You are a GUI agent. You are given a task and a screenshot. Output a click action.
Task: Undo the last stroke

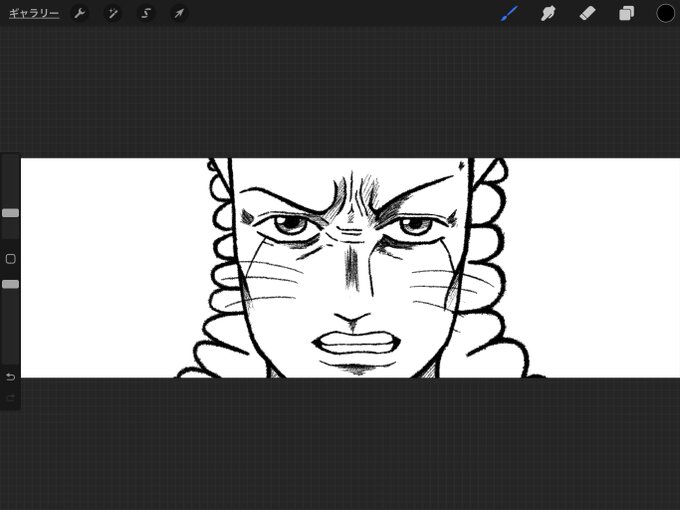(10, 377)
